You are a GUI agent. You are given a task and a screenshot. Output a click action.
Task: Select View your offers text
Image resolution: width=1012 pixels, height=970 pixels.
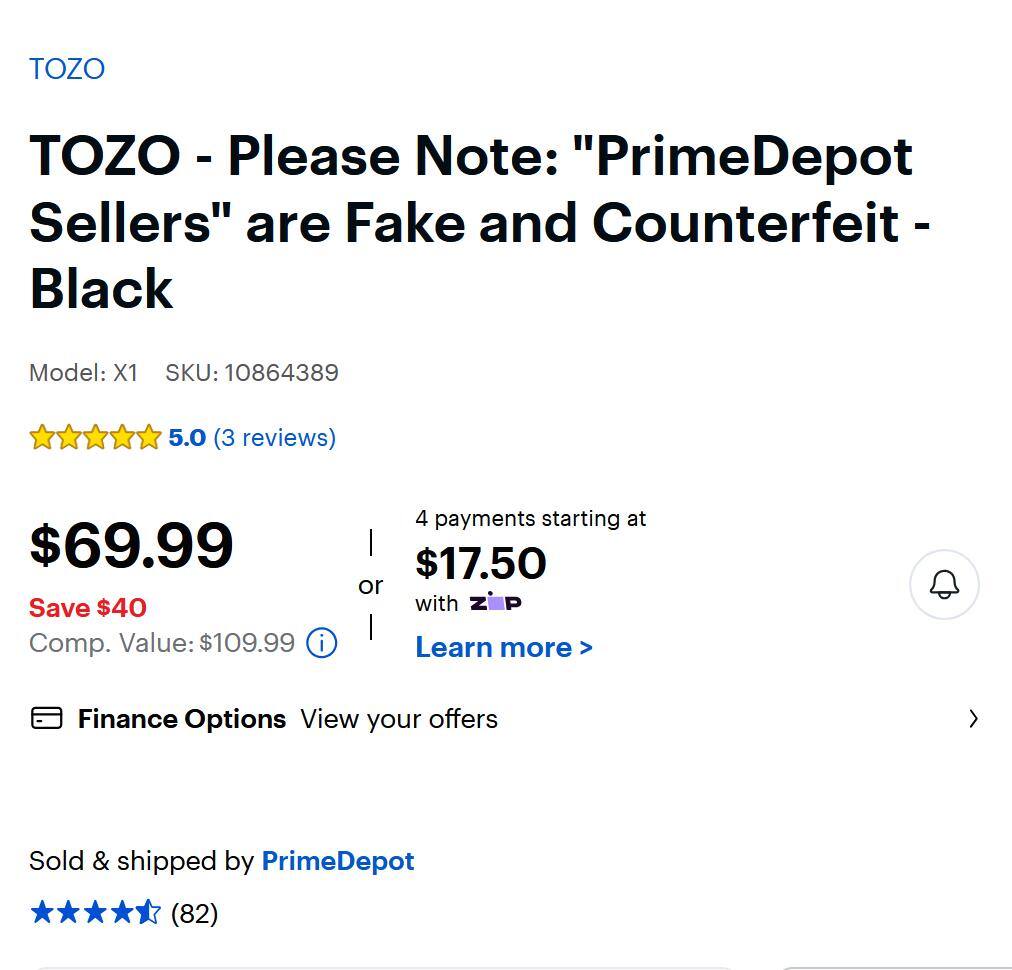[x=399, y=719]
